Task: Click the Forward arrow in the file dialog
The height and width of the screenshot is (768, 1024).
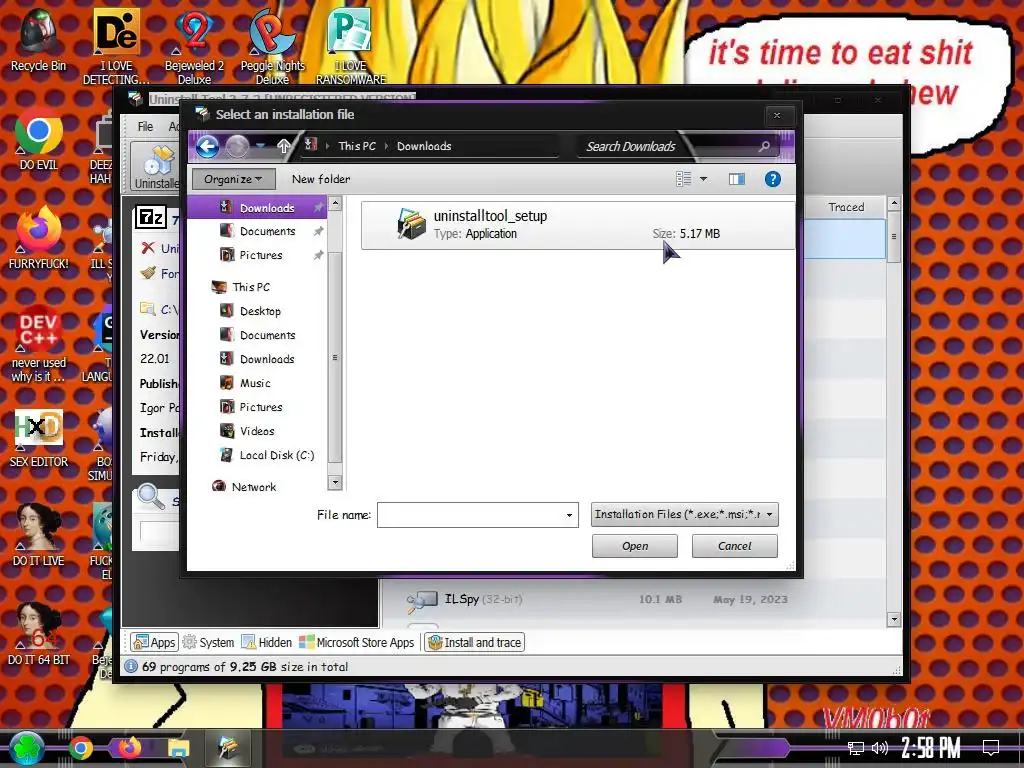Action: click(x=237, y=146)
